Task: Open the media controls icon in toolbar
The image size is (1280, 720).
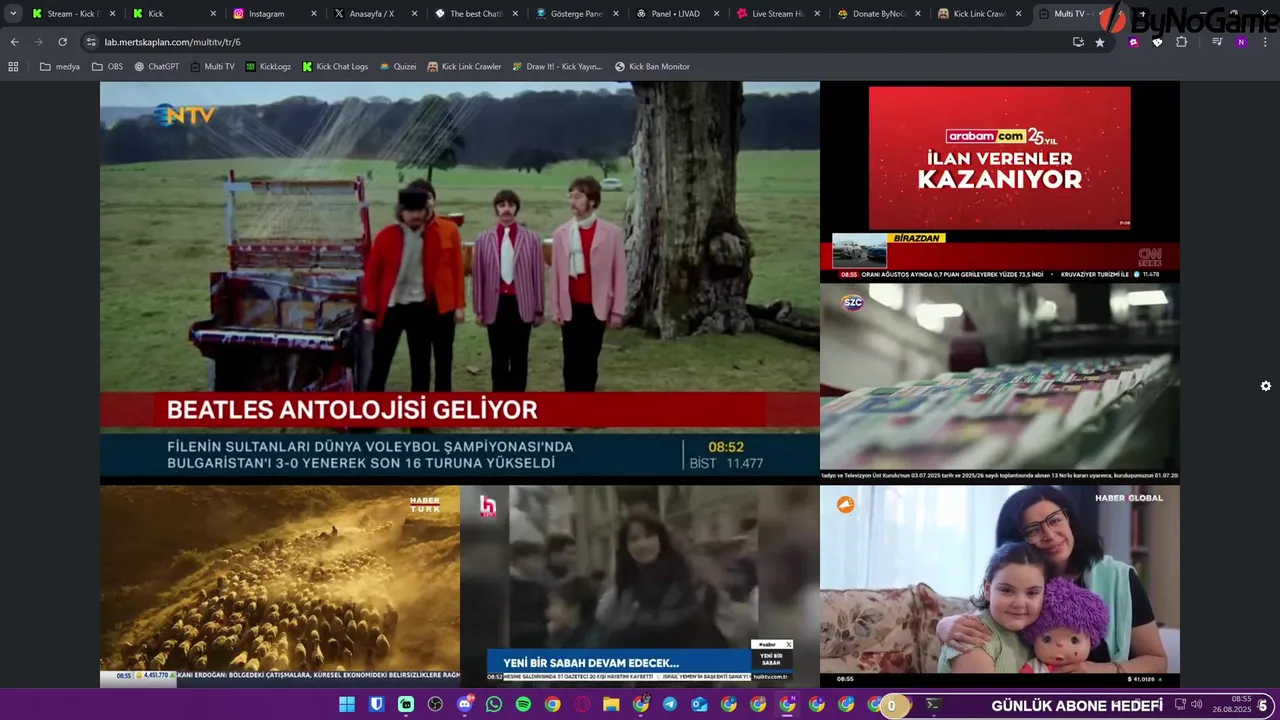Action: (x=1217, y=42)
